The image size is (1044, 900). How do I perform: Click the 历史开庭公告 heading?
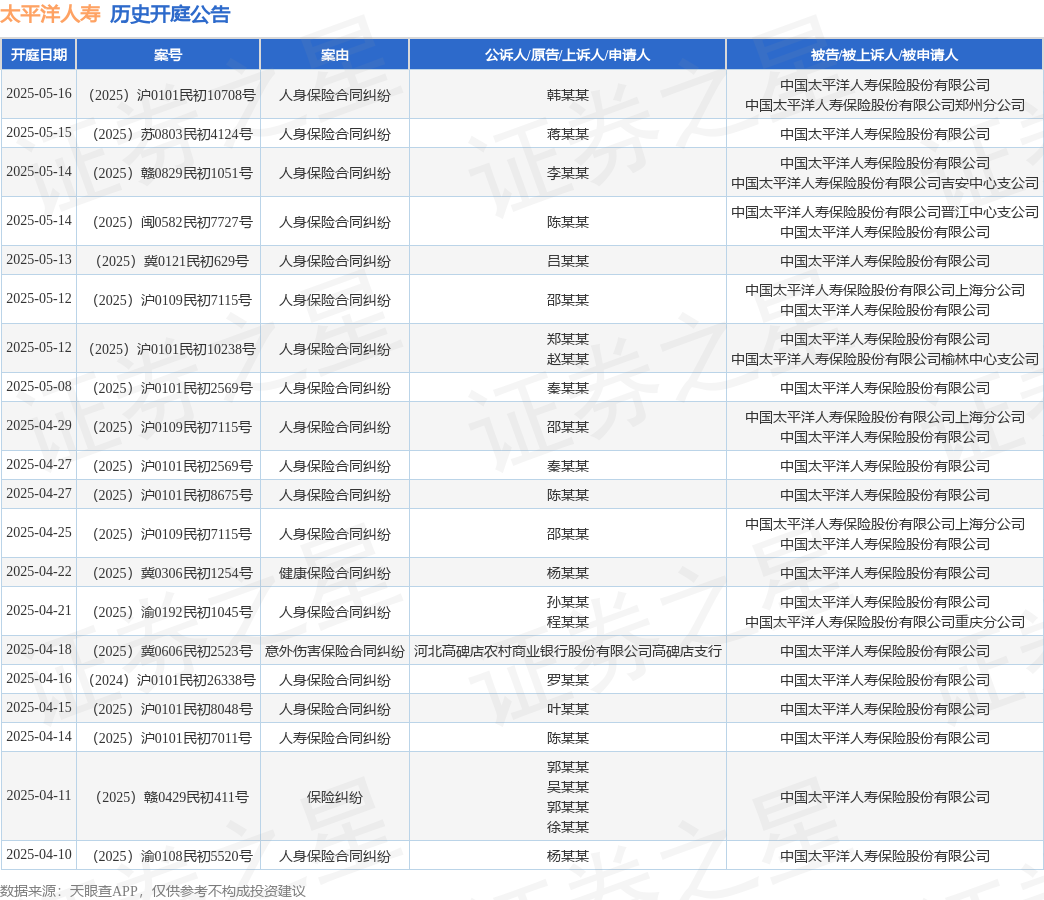(x=170, y=14)
